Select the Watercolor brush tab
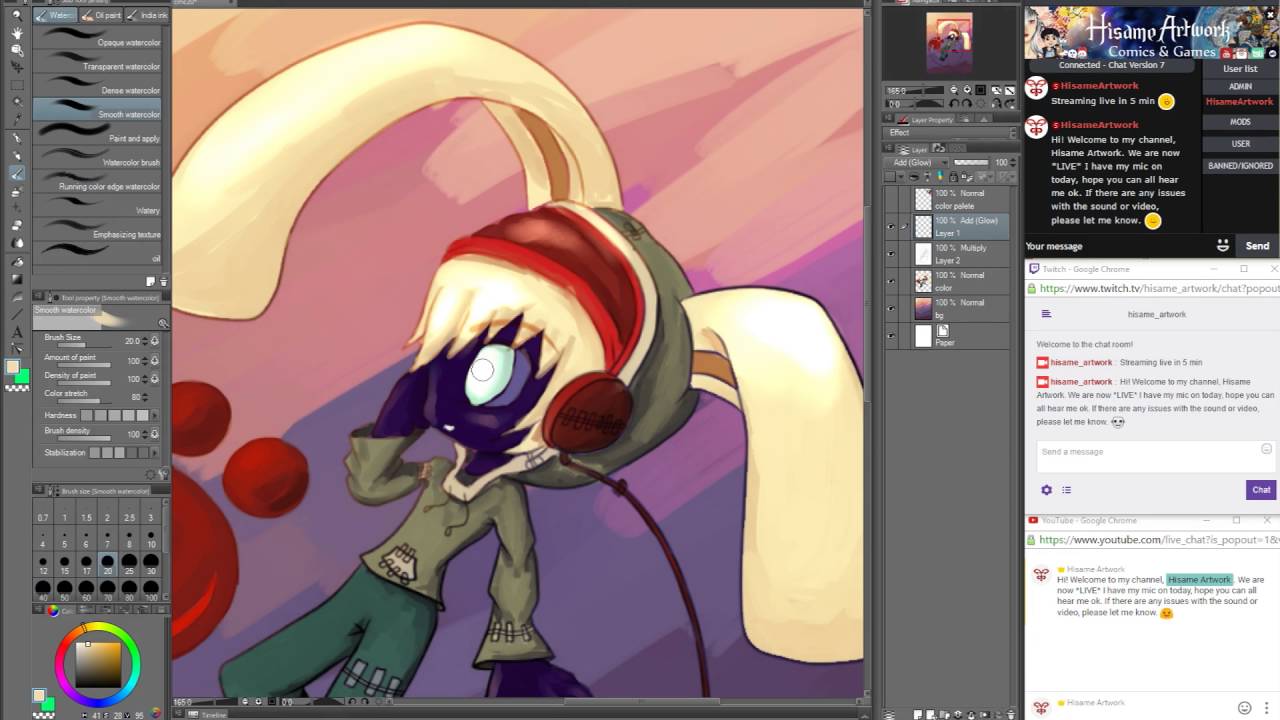This screenshot has height=720, width=1280. click(55, 15)
